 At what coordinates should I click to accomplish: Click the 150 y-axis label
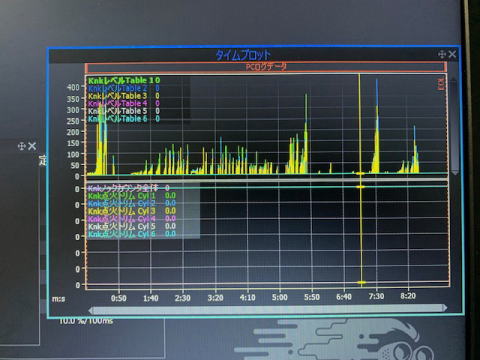(x=73, y=143)
